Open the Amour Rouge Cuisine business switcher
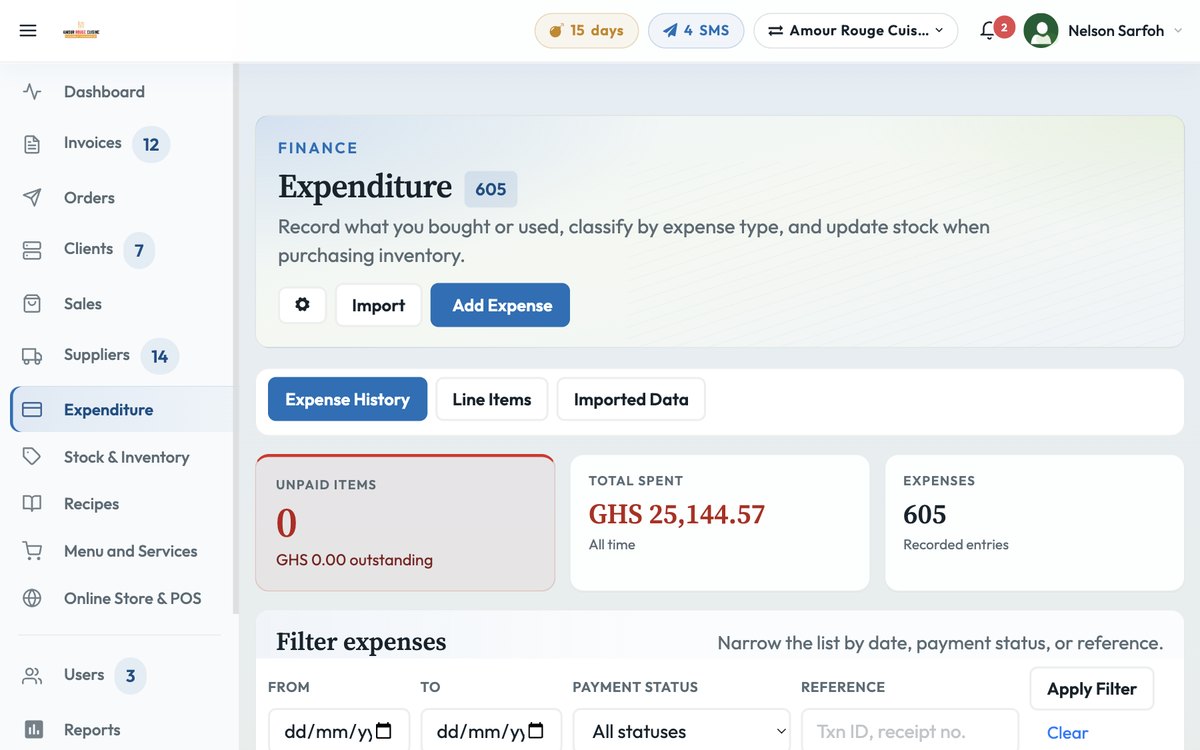1200x750 pixels. pyautogui.click(x=856, y=31)
